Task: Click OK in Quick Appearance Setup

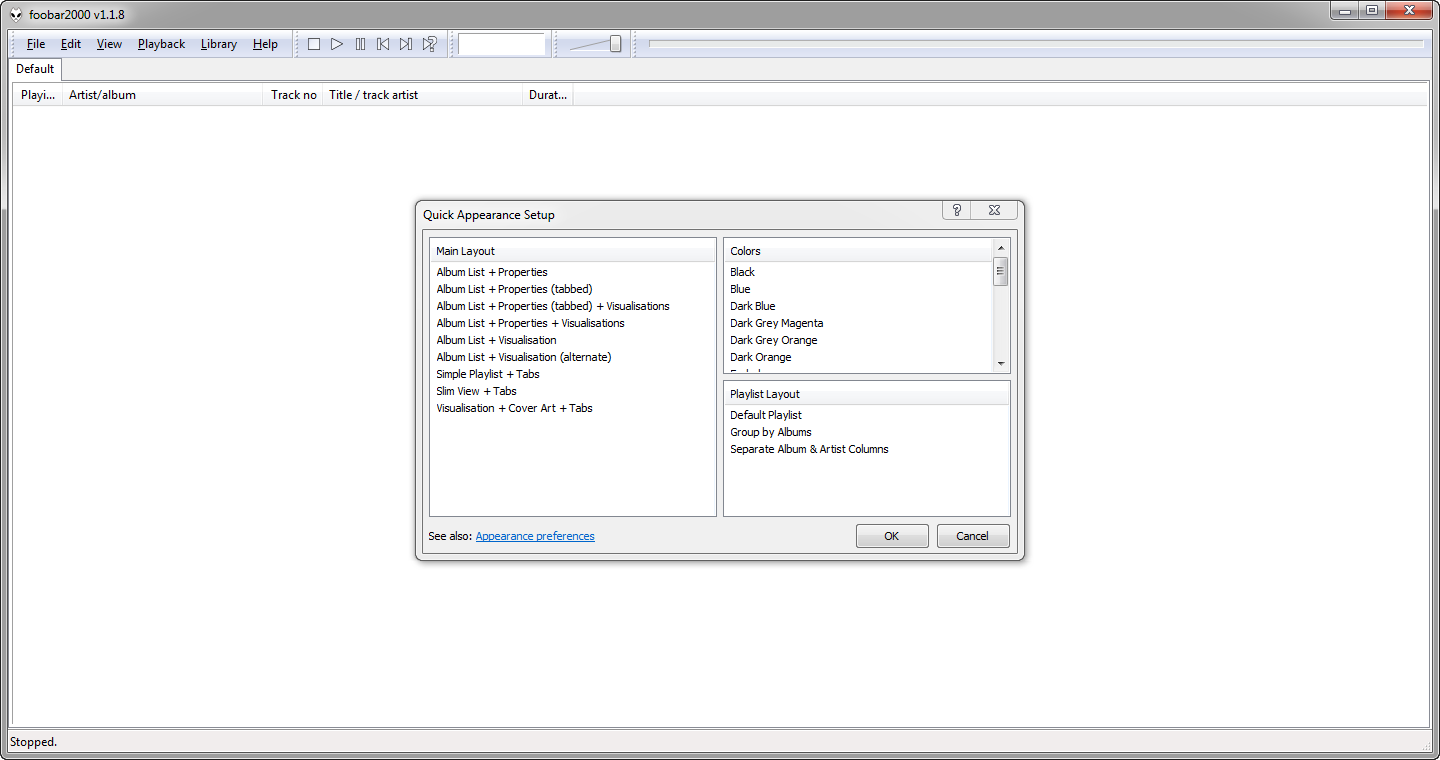Action: tap(892, 536)
